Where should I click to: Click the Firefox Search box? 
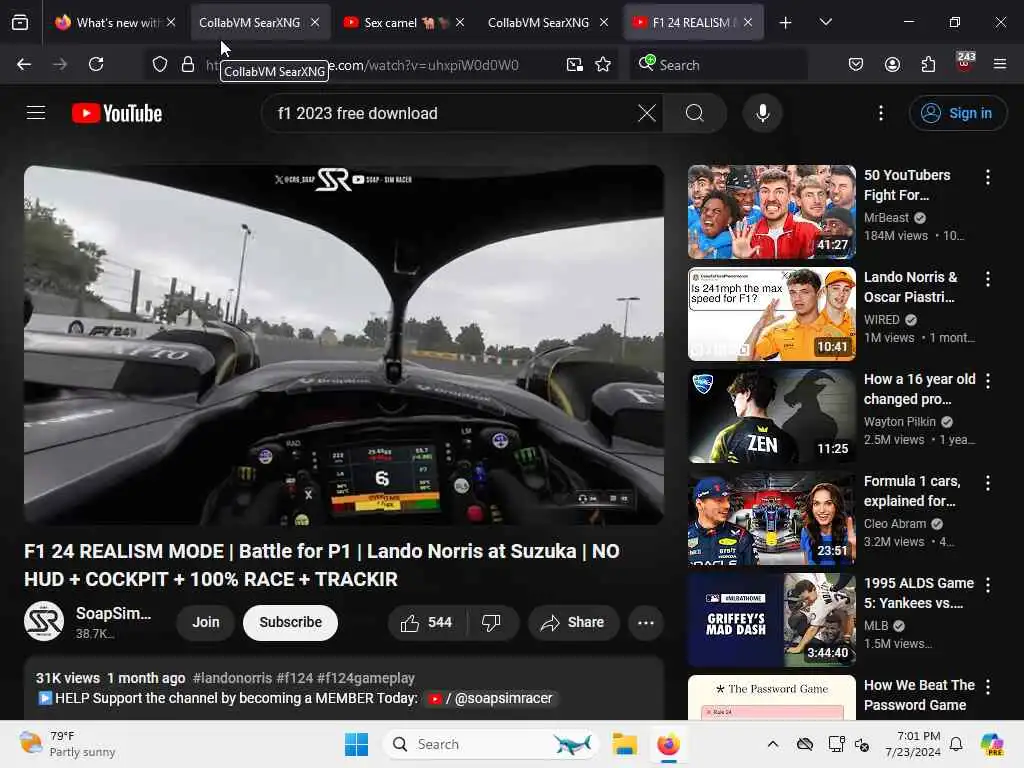point(718,65)
